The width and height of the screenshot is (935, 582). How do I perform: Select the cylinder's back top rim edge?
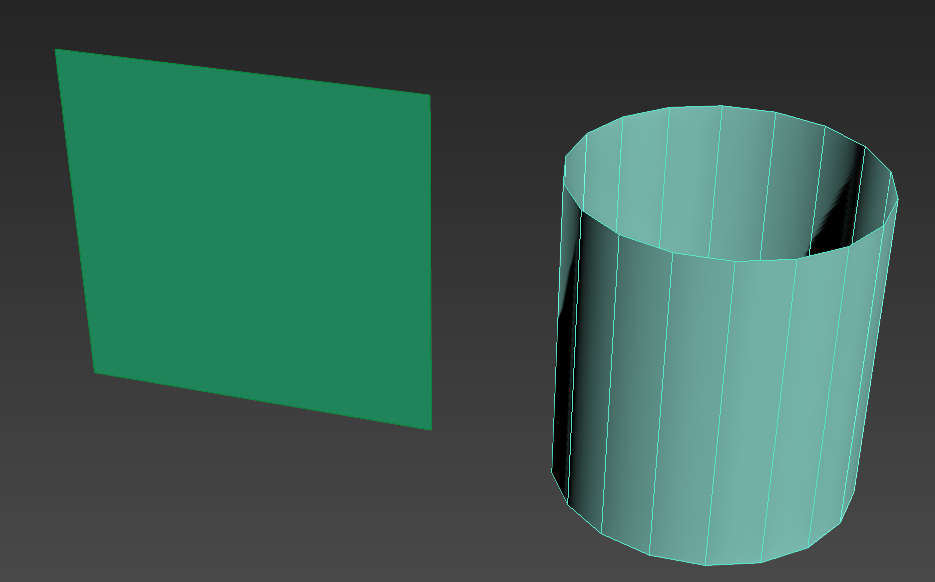pos(720,106)
